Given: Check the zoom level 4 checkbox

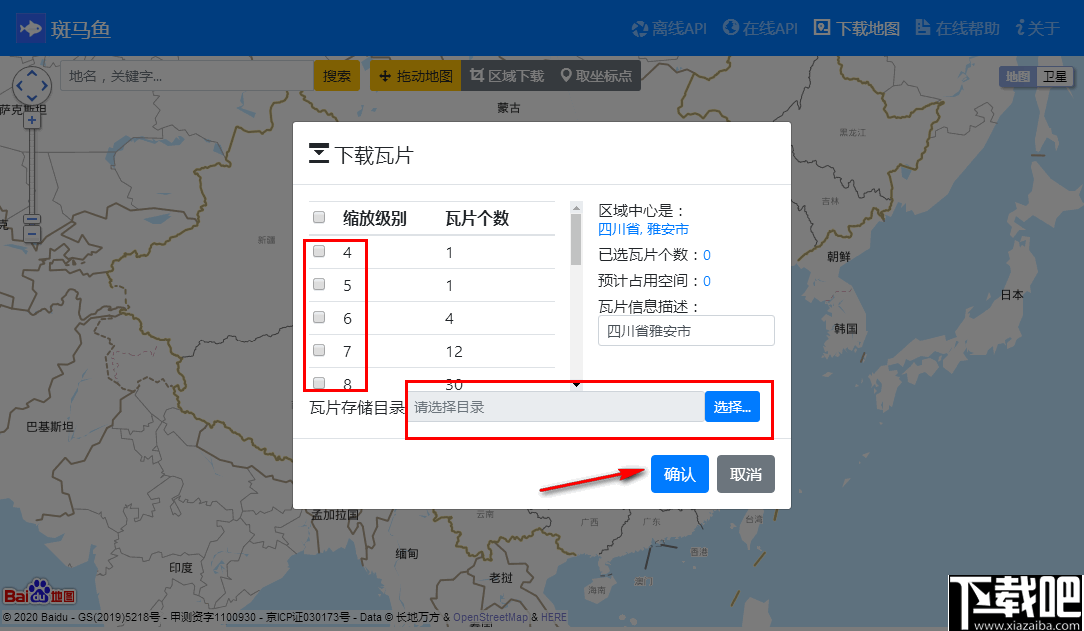Looking at the screenshot, I should 319,252.
